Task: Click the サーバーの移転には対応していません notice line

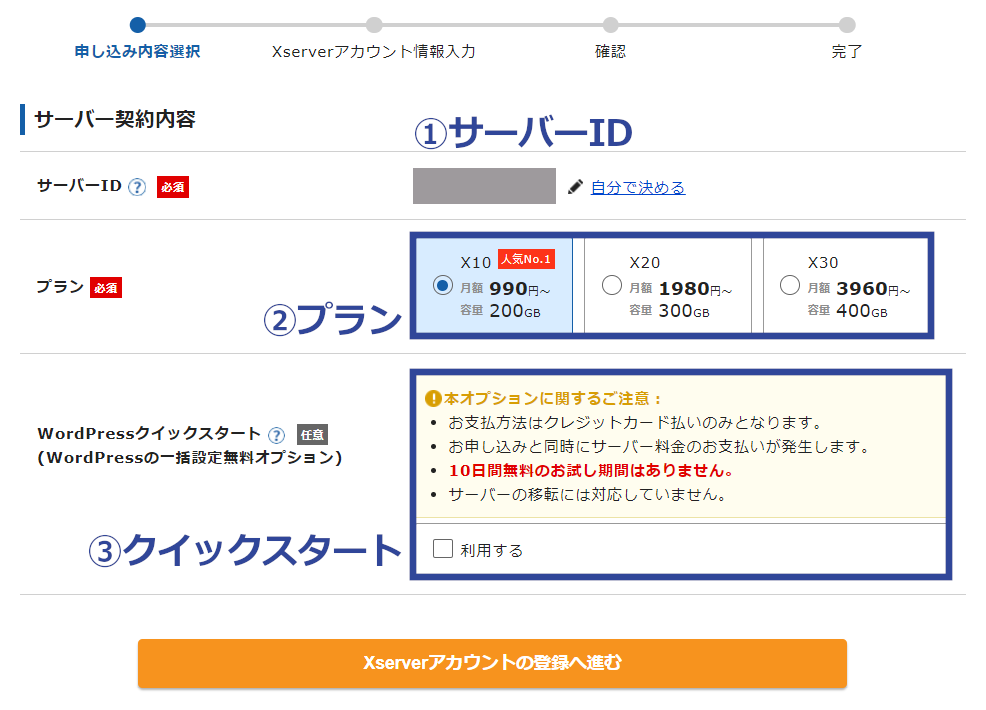Action: (587, 495)
